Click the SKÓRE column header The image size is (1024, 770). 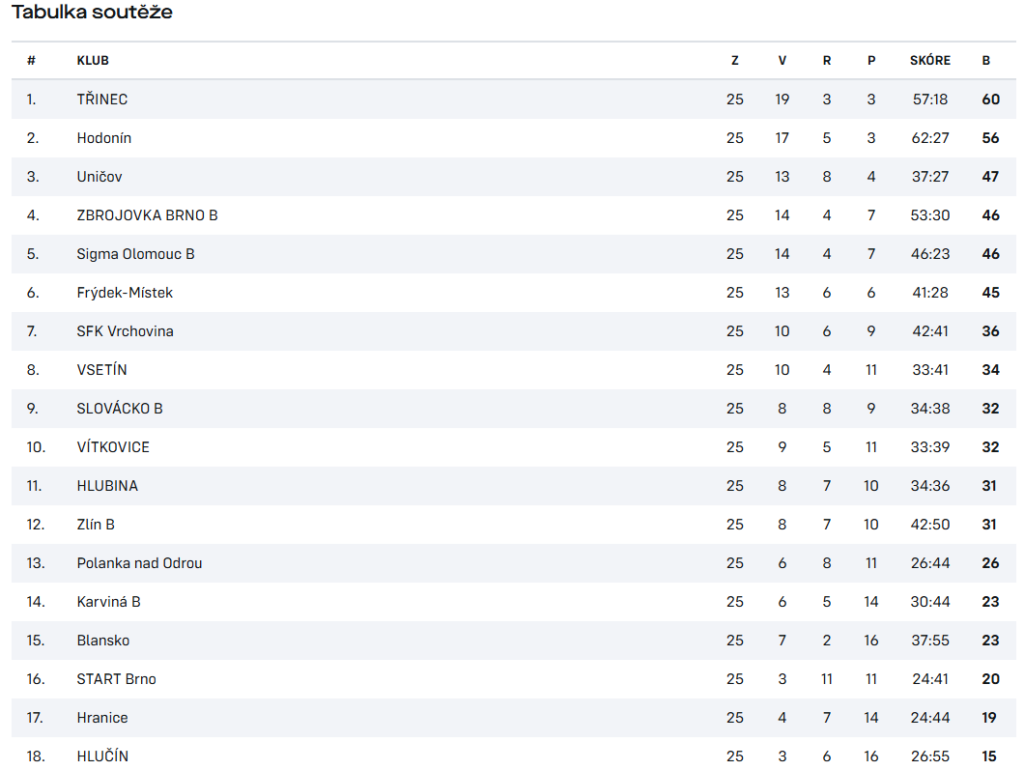pyautogui.click(x=930, y=60)
